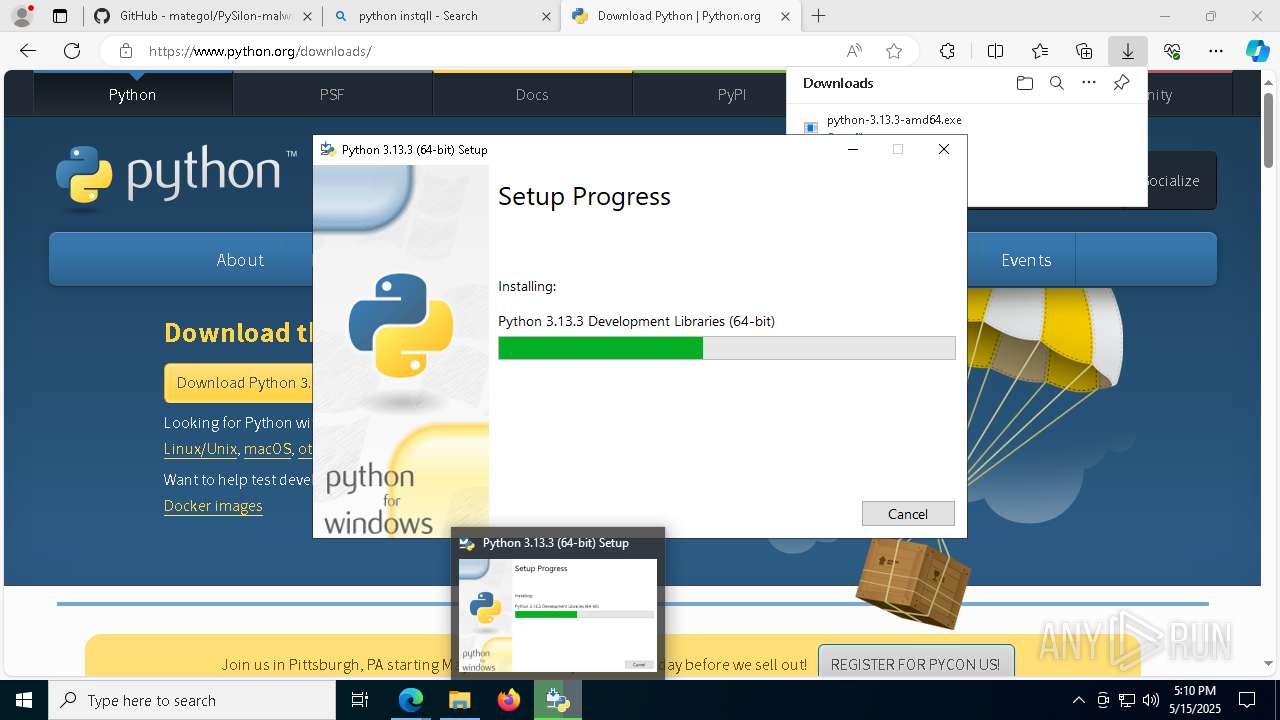1280x720 pixels.
Task: Click the setup installation progress bar
Action: [x=727, y=348]
